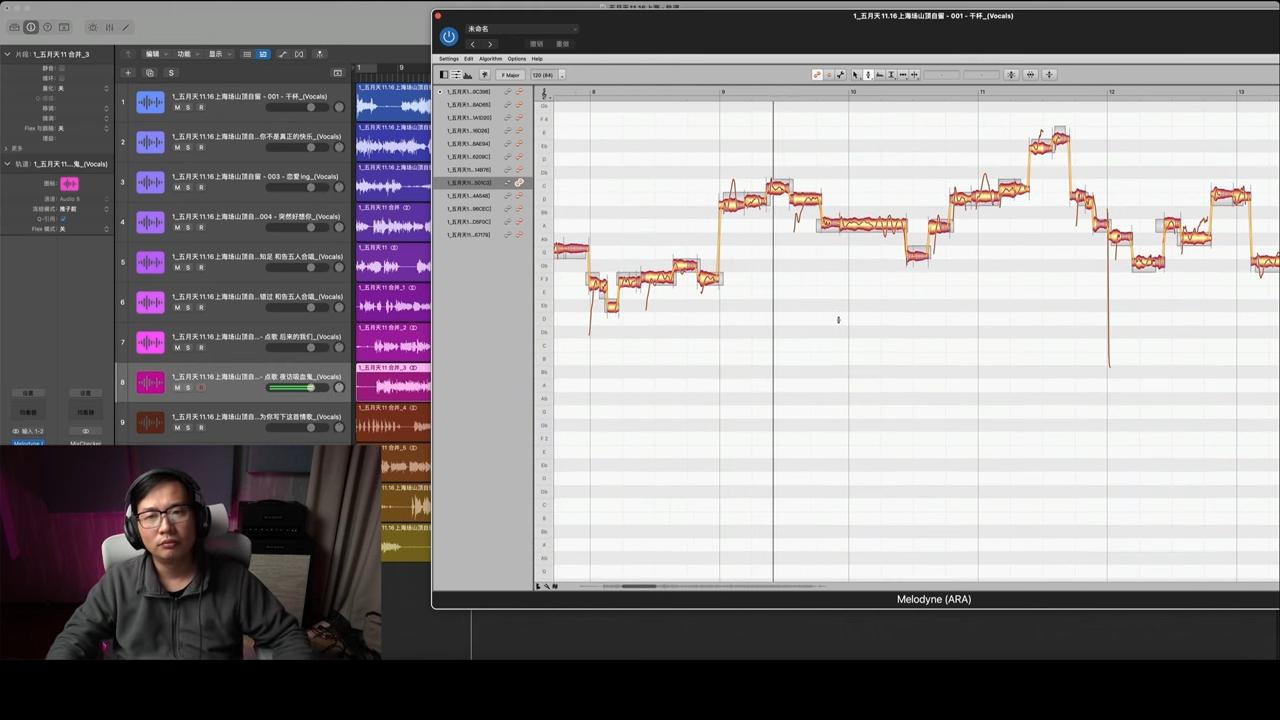Image resolution: width=1280 pixels, height=720 pixels.
Task: Click the Melodyne blue power bypass button
Action: point(449,37)
